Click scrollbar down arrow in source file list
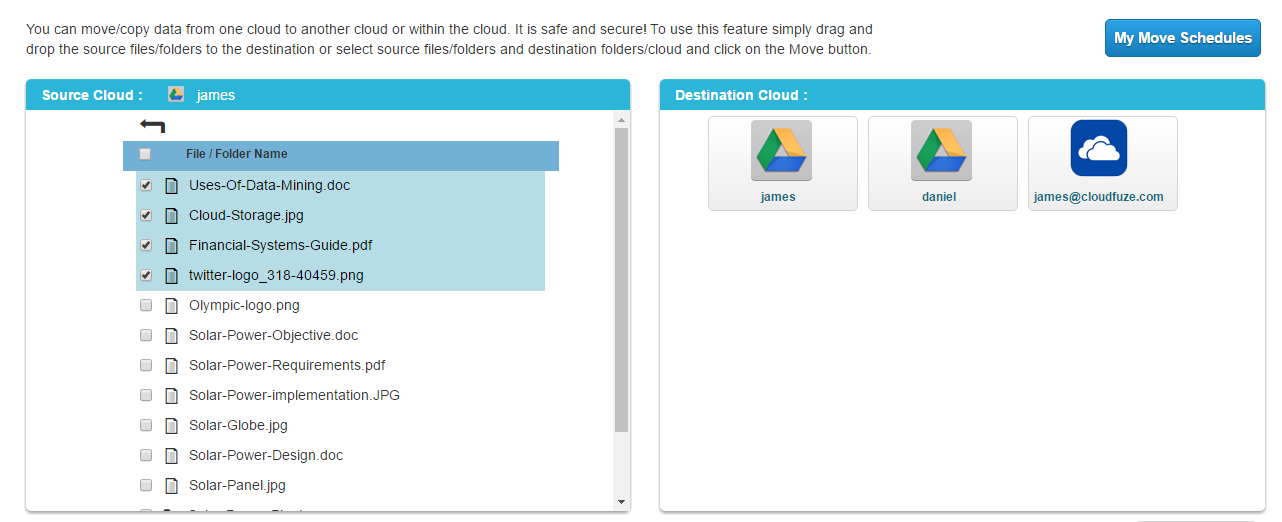 tap(621, 501)
